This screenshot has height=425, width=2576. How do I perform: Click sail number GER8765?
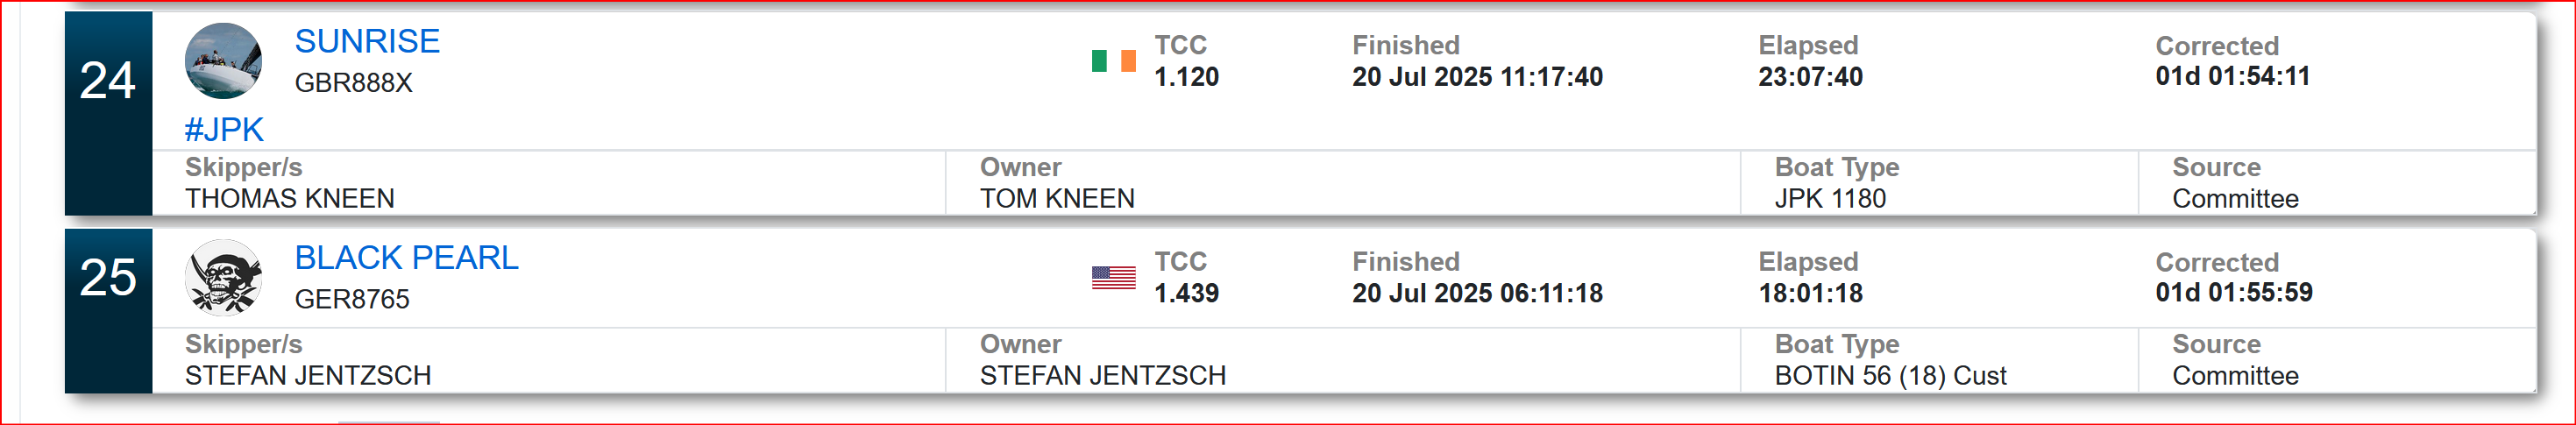(352, 299)
